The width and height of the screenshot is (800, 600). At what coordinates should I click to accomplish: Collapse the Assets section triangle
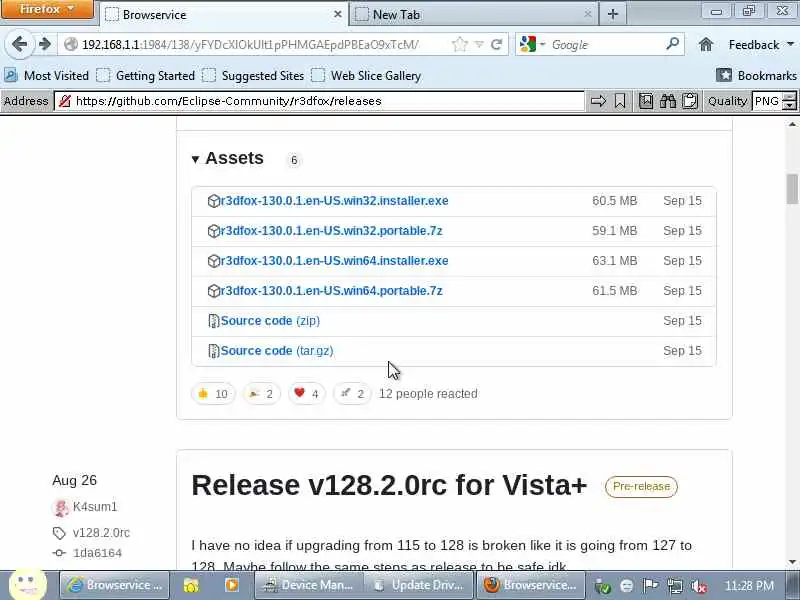coord(195,160)
